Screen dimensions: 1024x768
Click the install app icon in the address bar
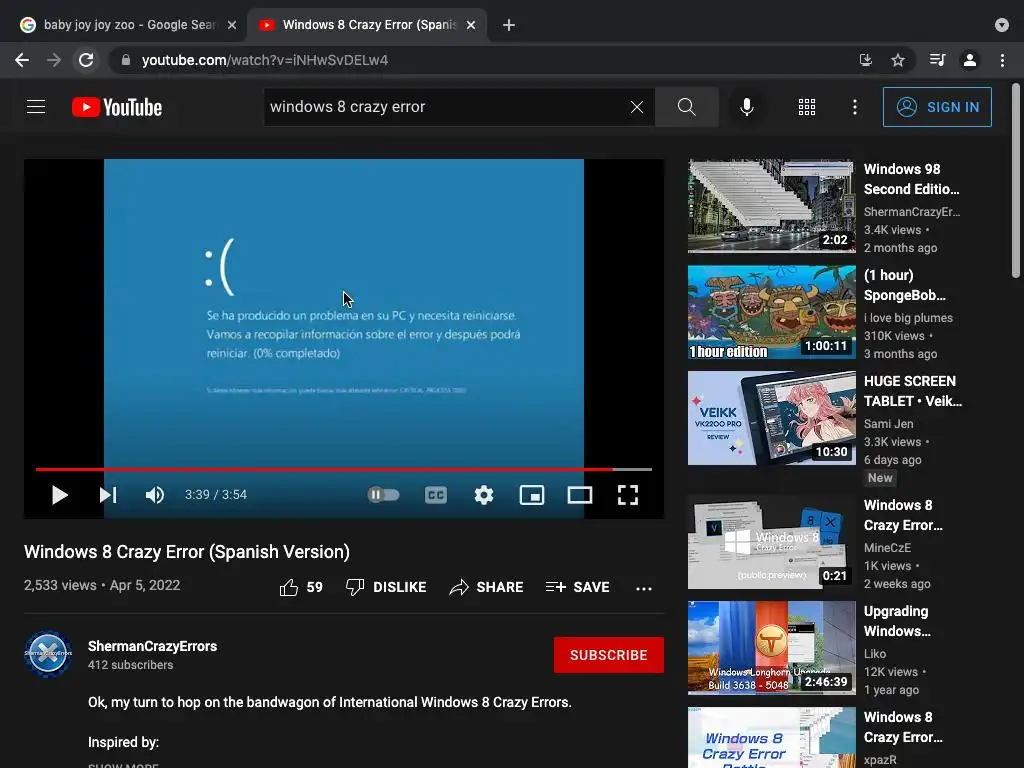click(865, 60)
